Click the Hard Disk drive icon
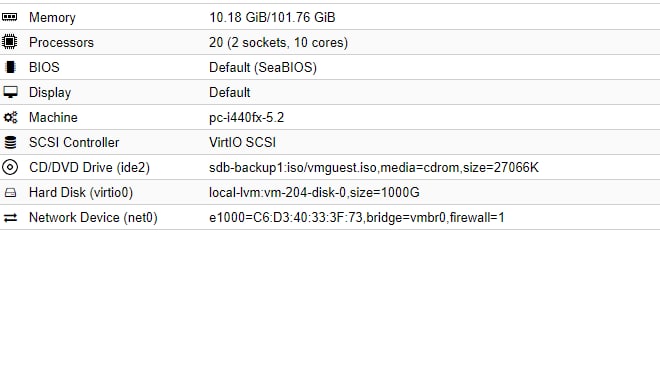This screenshot has height=389, width=660. coord(10,192)
